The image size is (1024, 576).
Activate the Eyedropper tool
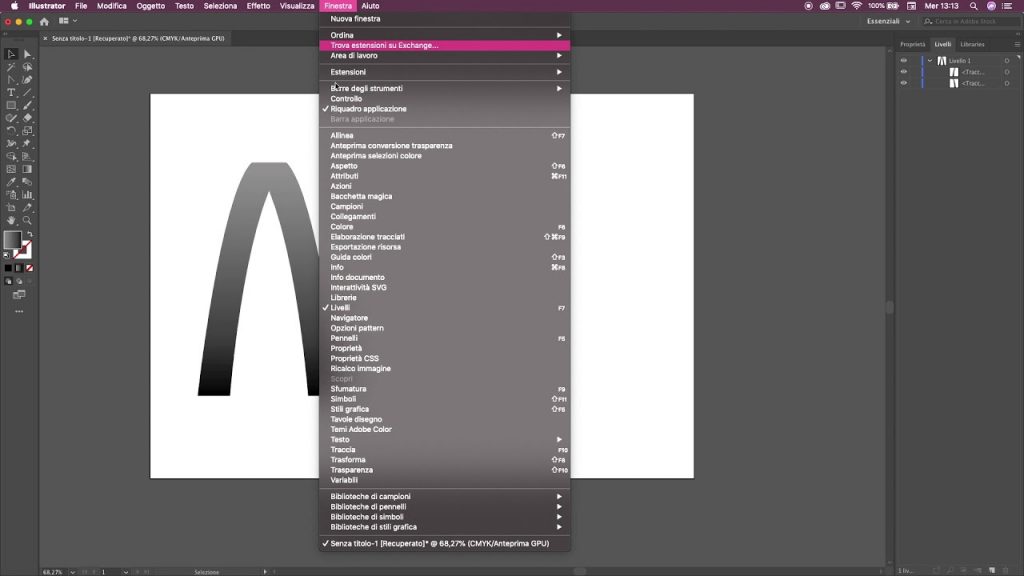11,182
